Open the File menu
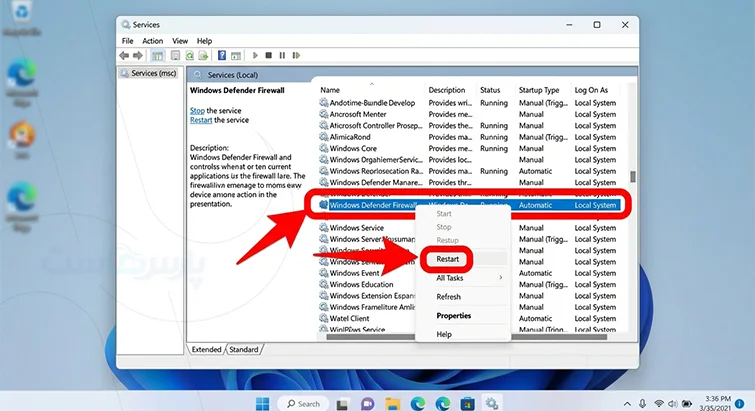 (128, 41)
